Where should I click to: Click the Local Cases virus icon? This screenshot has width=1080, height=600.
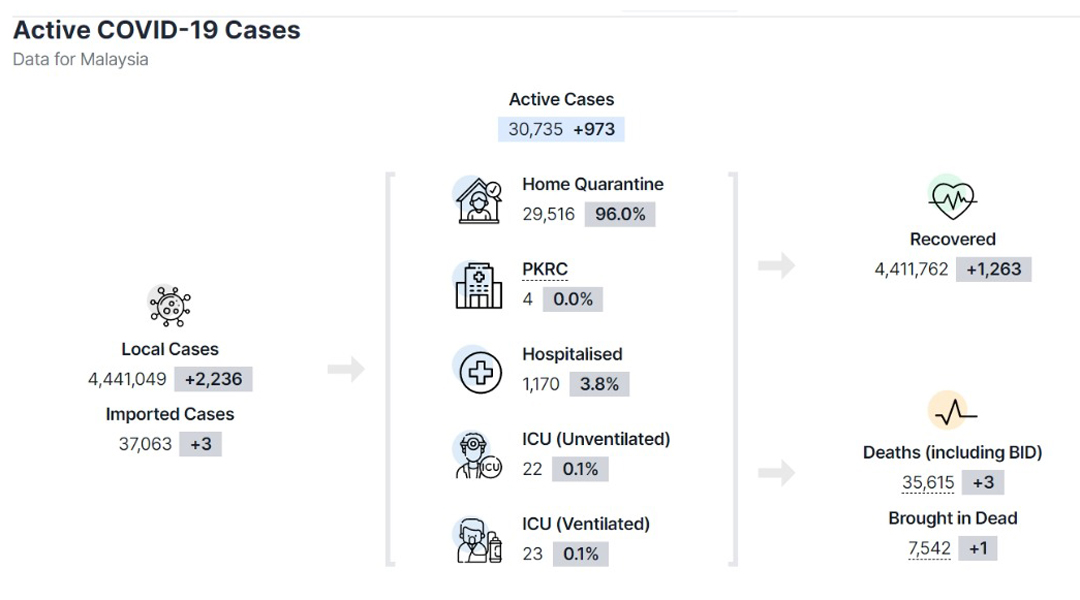pyautogui.click(x=169, y=306)
